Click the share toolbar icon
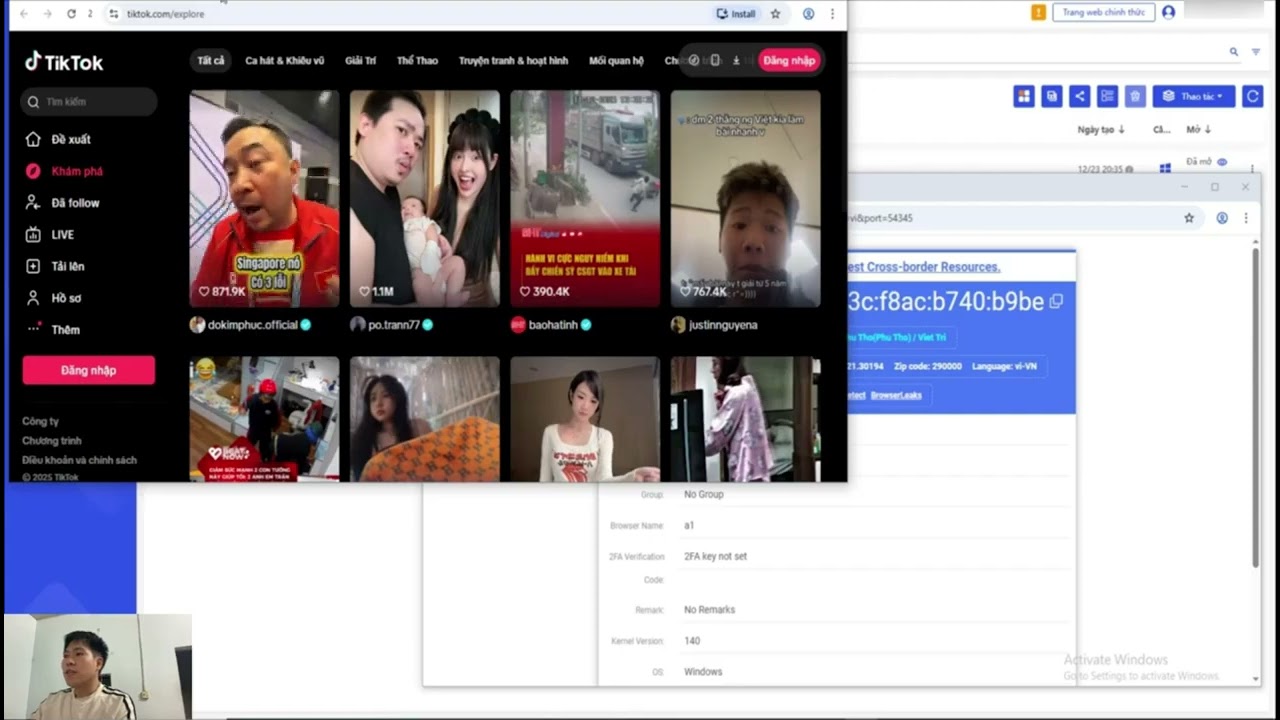1280x720 pixels. click(x=1079, y=96)
